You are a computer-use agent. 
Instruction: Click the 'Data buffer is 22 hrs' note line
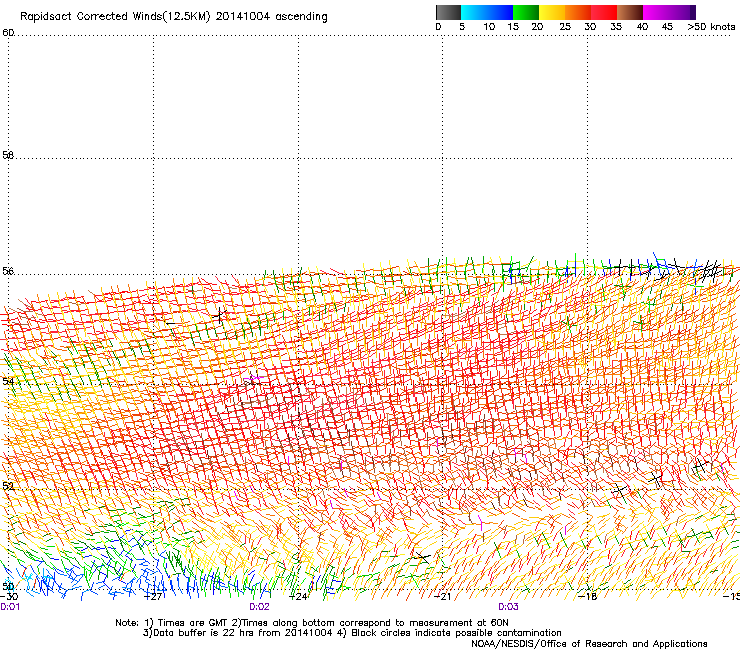click(352, 633)
